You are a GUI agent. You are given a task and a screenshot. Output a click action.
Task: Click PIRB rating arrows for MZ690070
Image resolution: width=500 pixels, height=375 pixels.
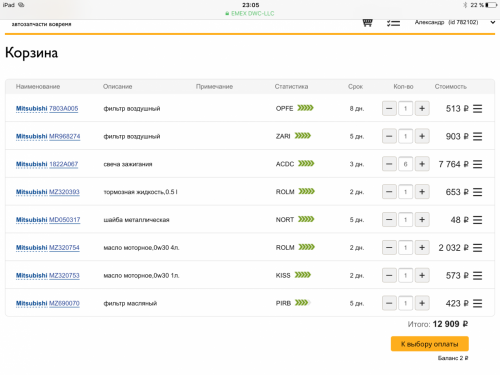[x=303, y=303]
